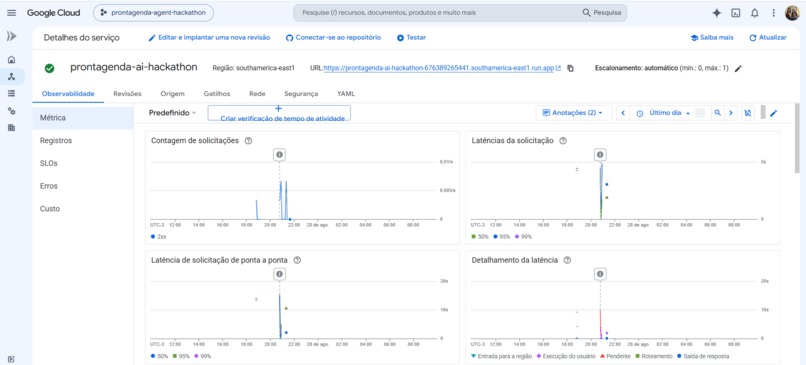Expand the left sidebar with the double-arrow icon

(x=11, y=36)
